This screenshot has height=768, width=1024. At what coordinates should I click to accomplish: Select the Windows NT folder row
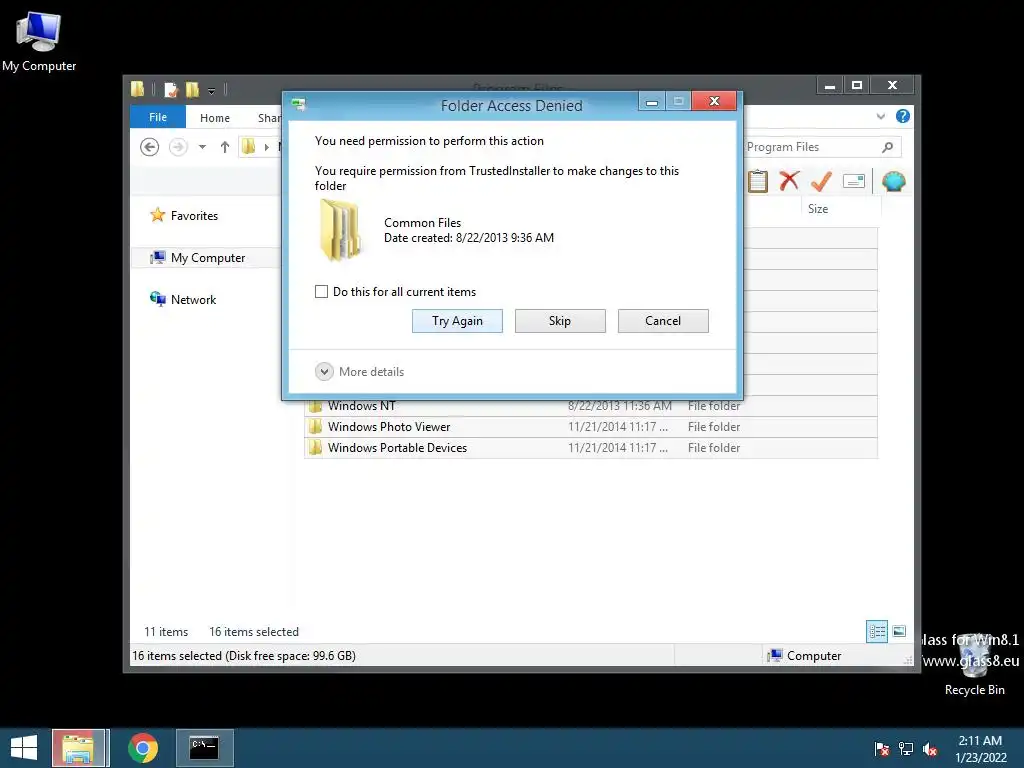(590, 406)
